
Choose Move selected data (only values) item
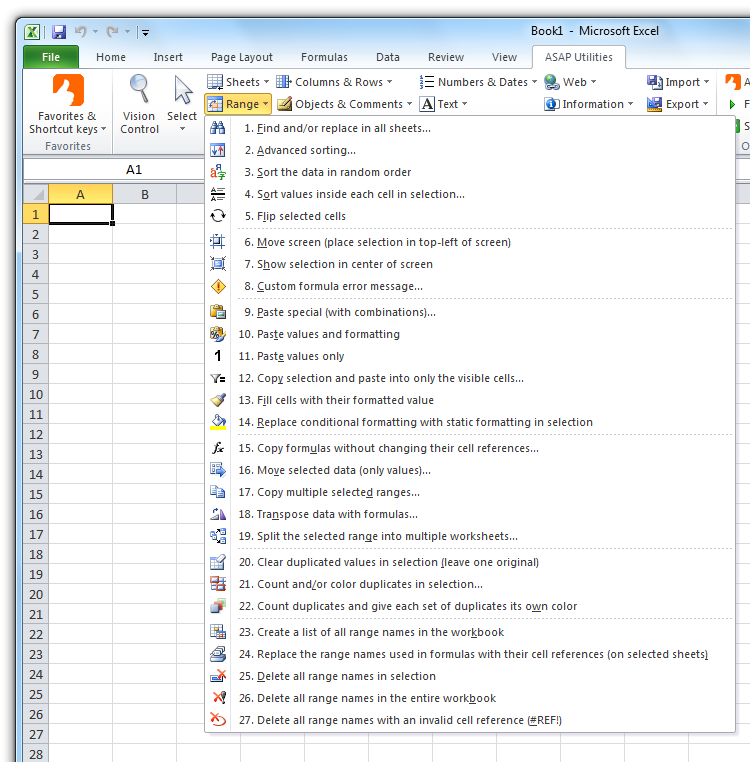tap(470, 470)
